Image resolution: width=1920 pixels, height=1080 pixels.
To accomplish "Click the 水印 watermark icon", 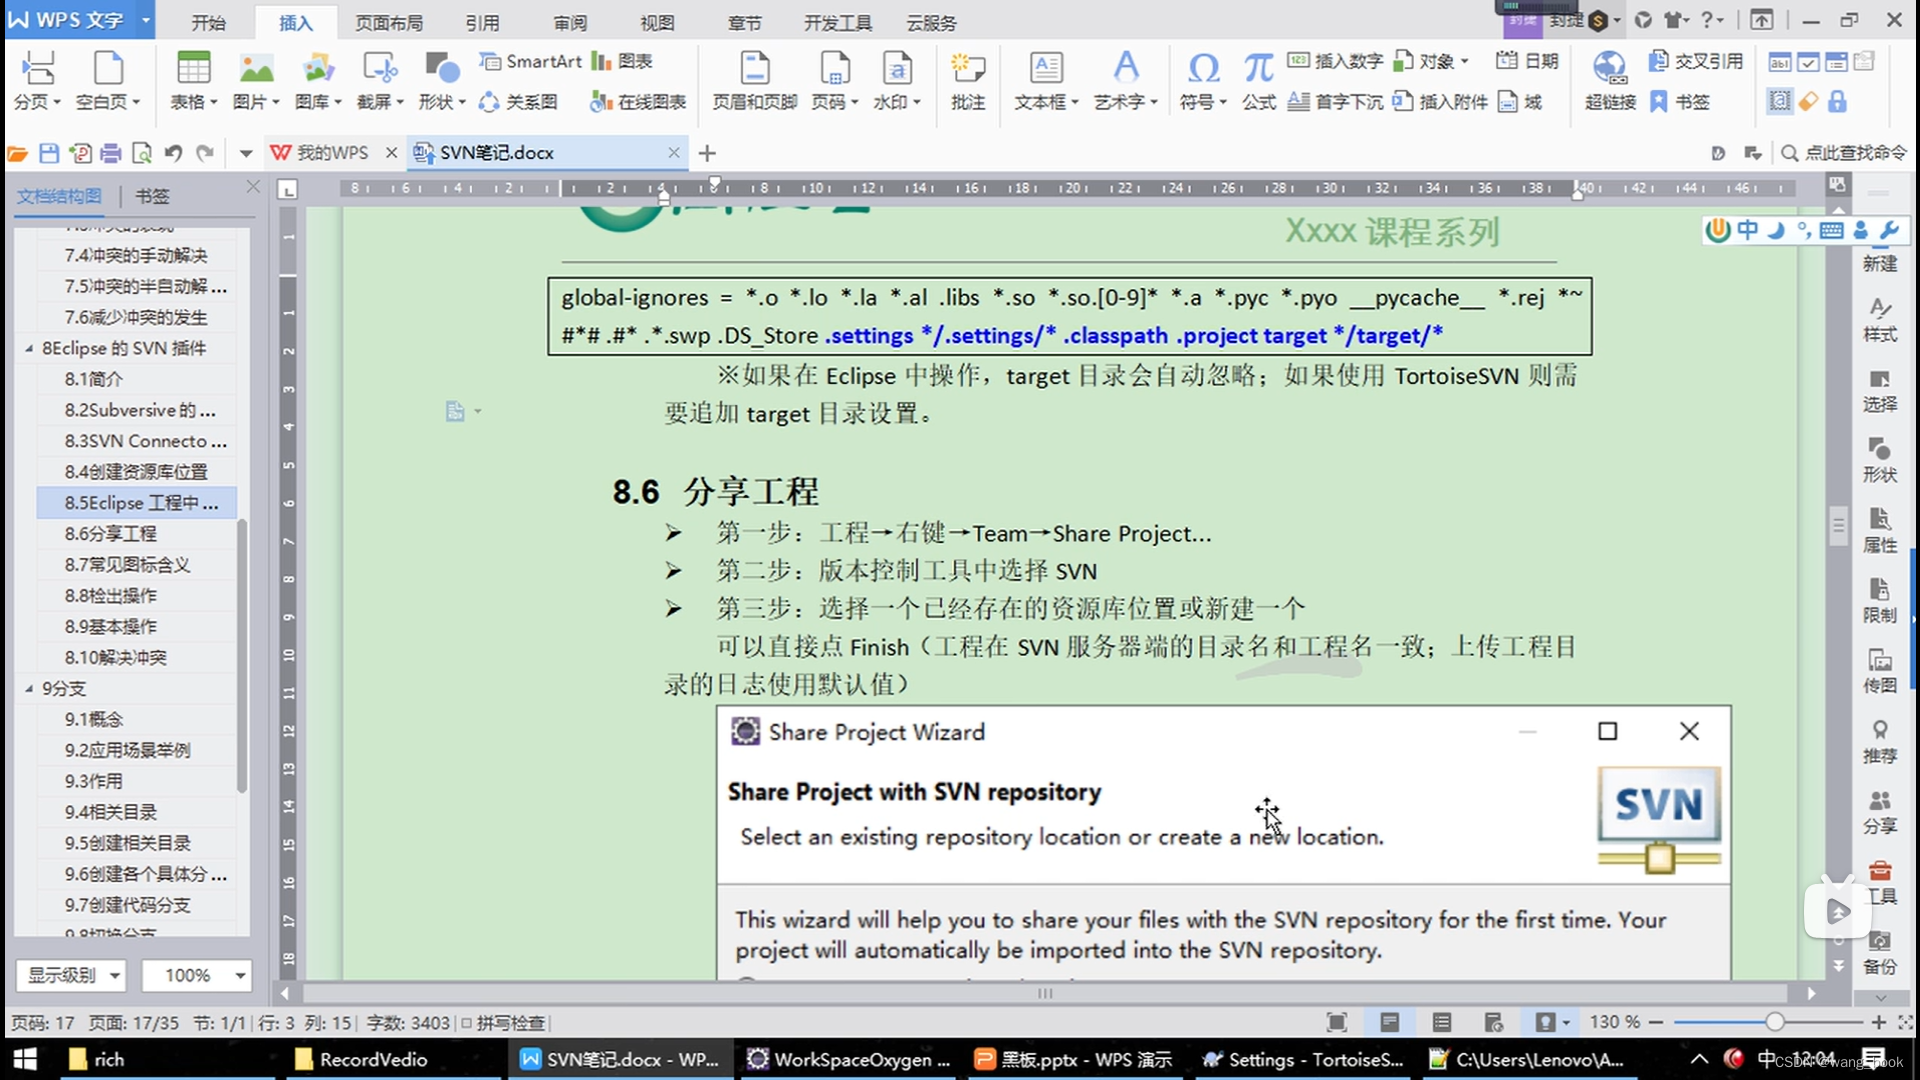I will [897, 68].
